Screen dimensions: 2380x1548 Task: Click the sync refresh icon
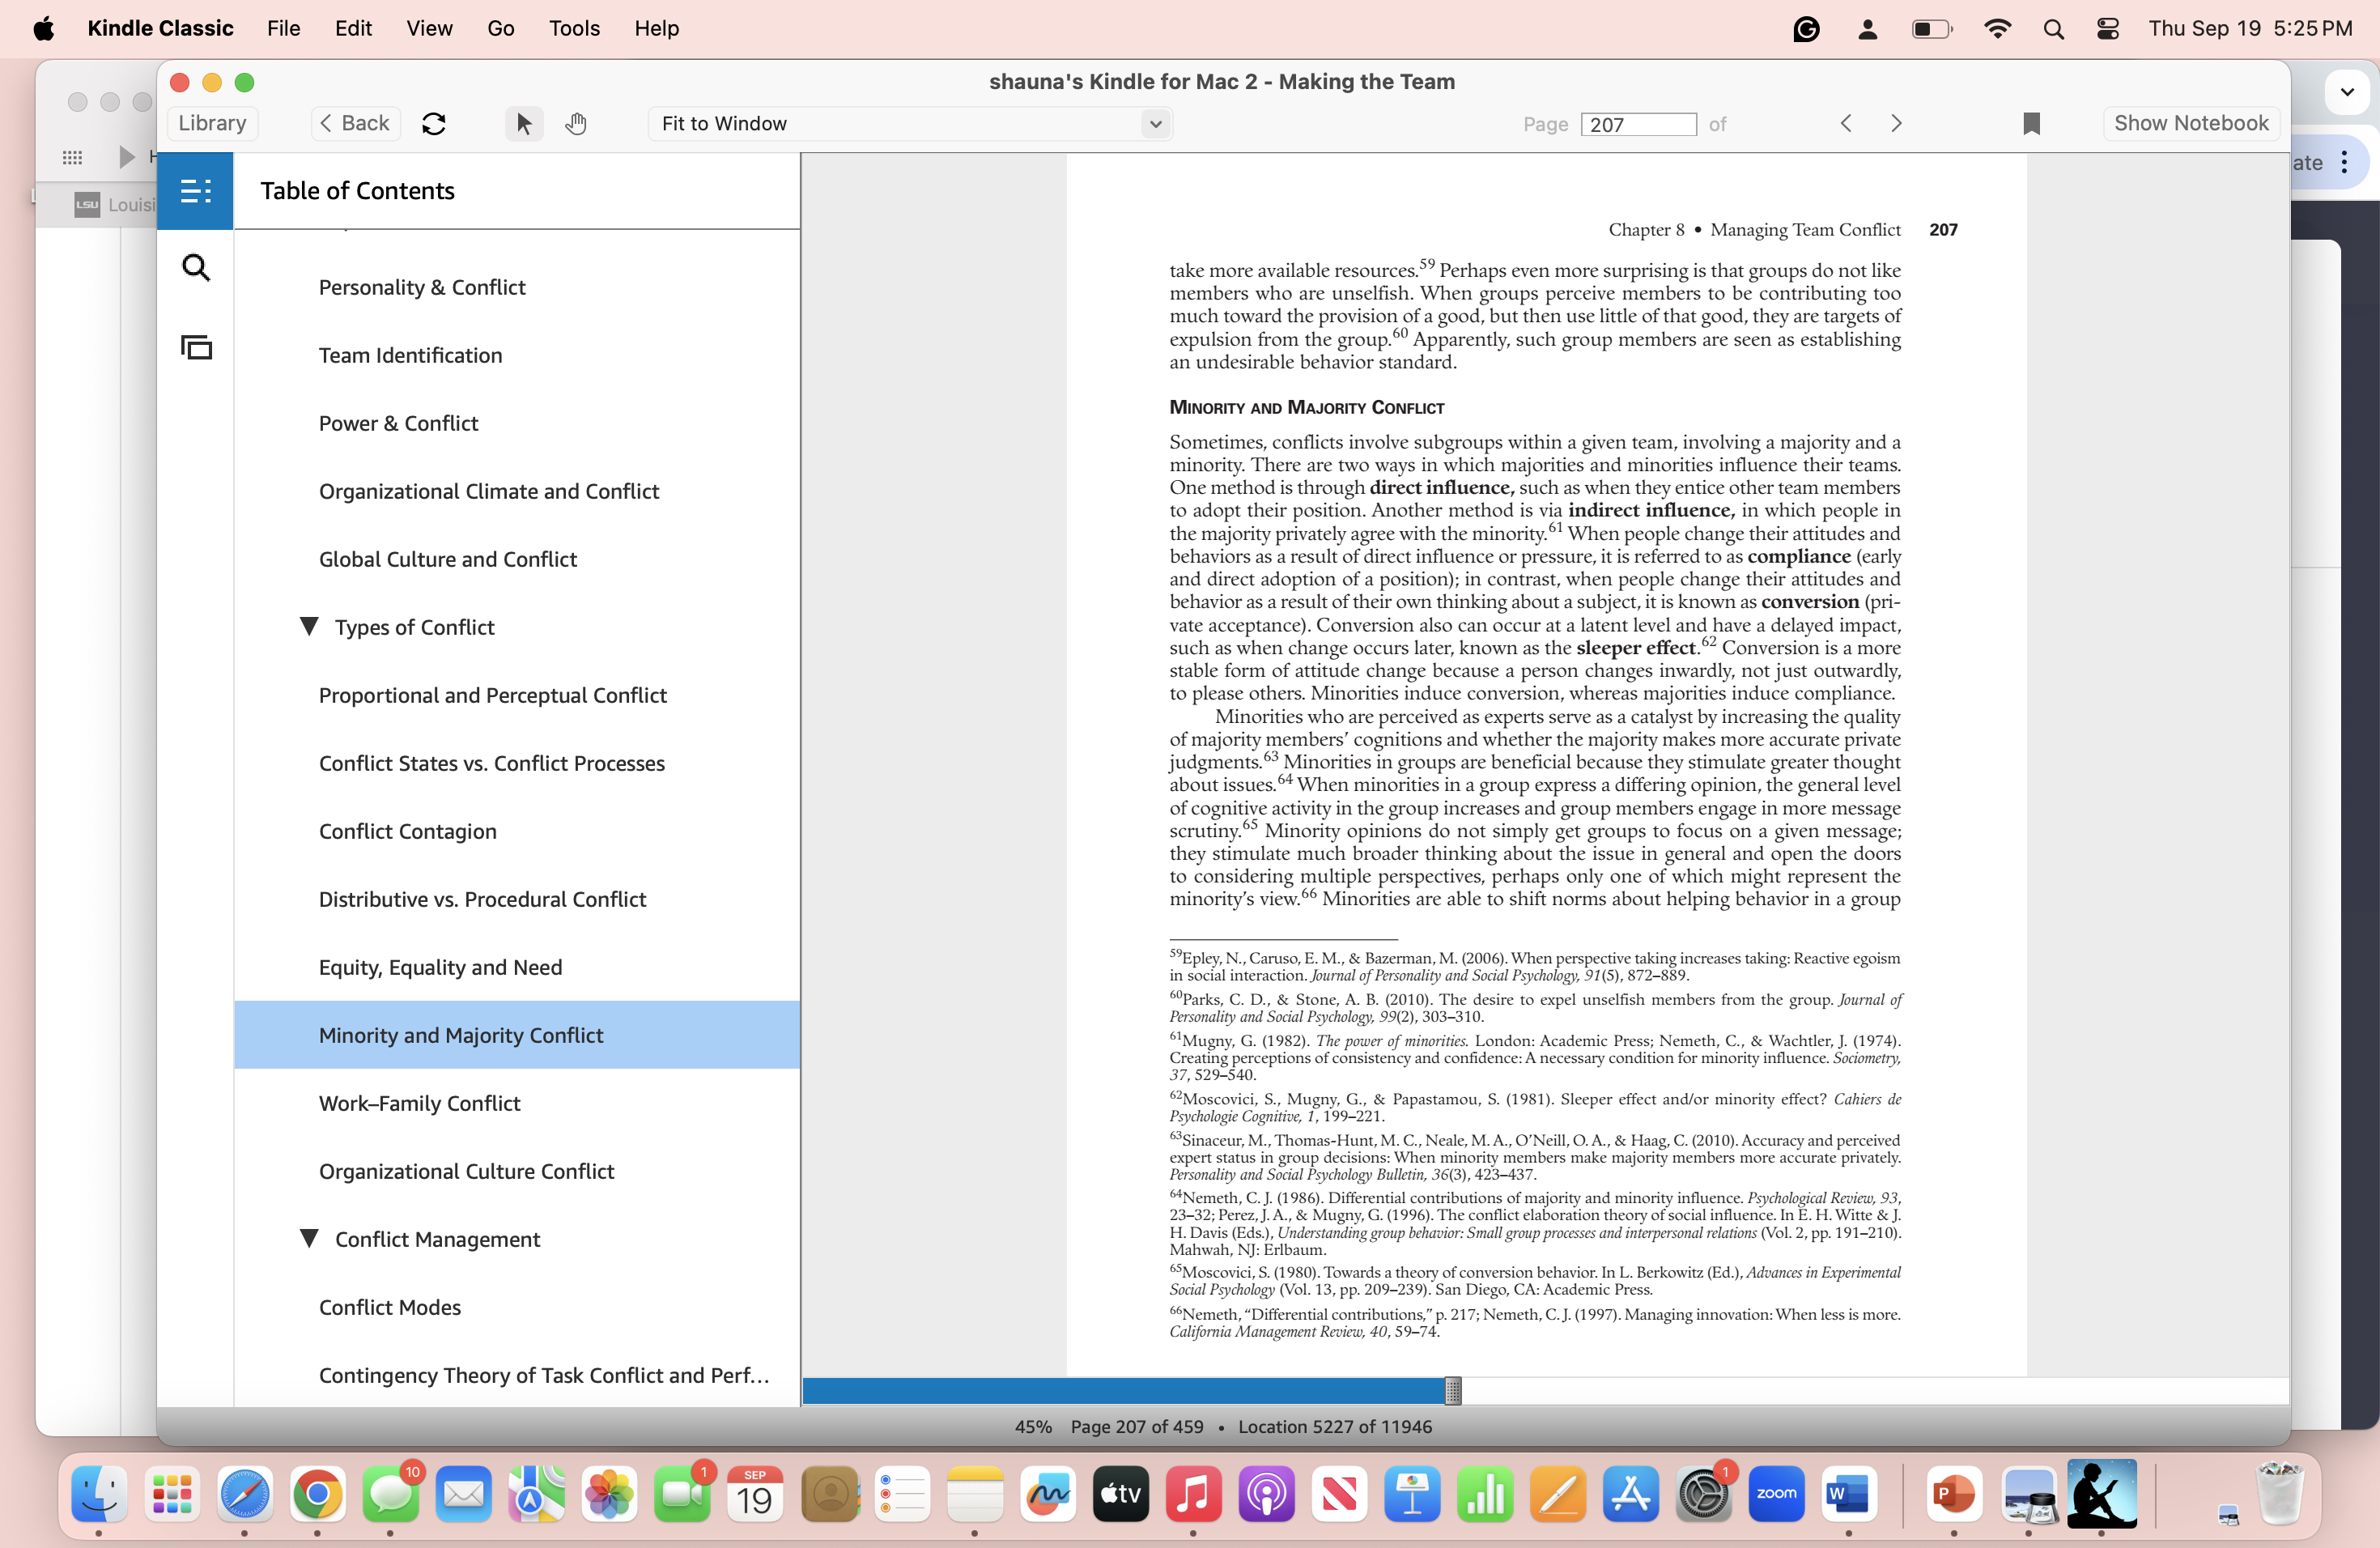click(433, 124)
